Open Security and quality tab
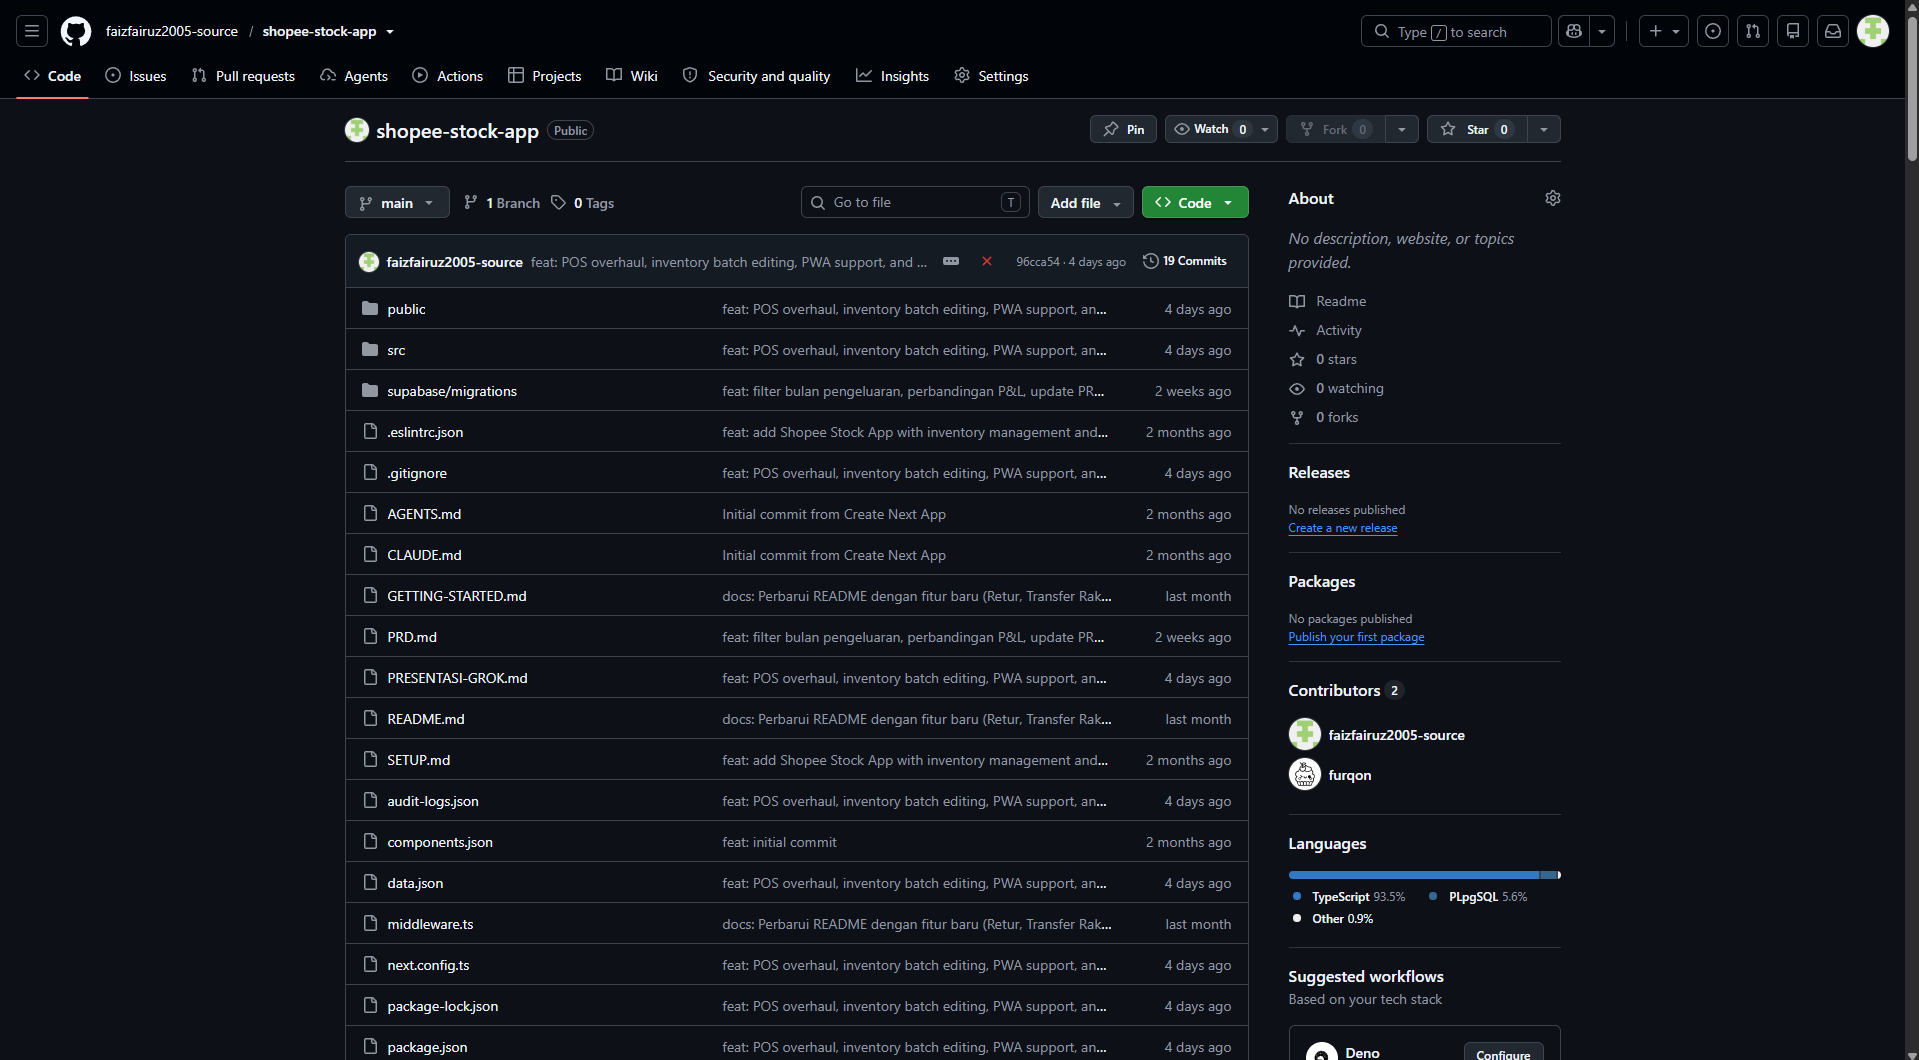 pos(757,76)
